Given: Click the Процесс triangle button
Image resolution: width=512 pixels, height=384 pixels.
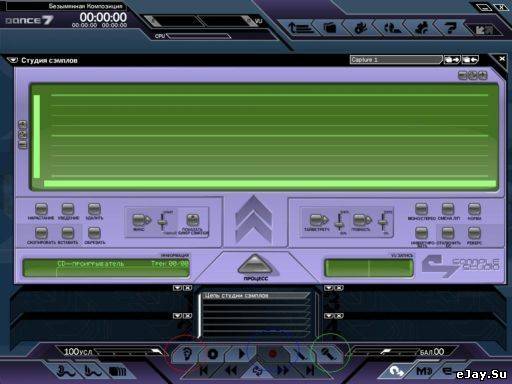Looking at the screenshot, I should (256, 265).
